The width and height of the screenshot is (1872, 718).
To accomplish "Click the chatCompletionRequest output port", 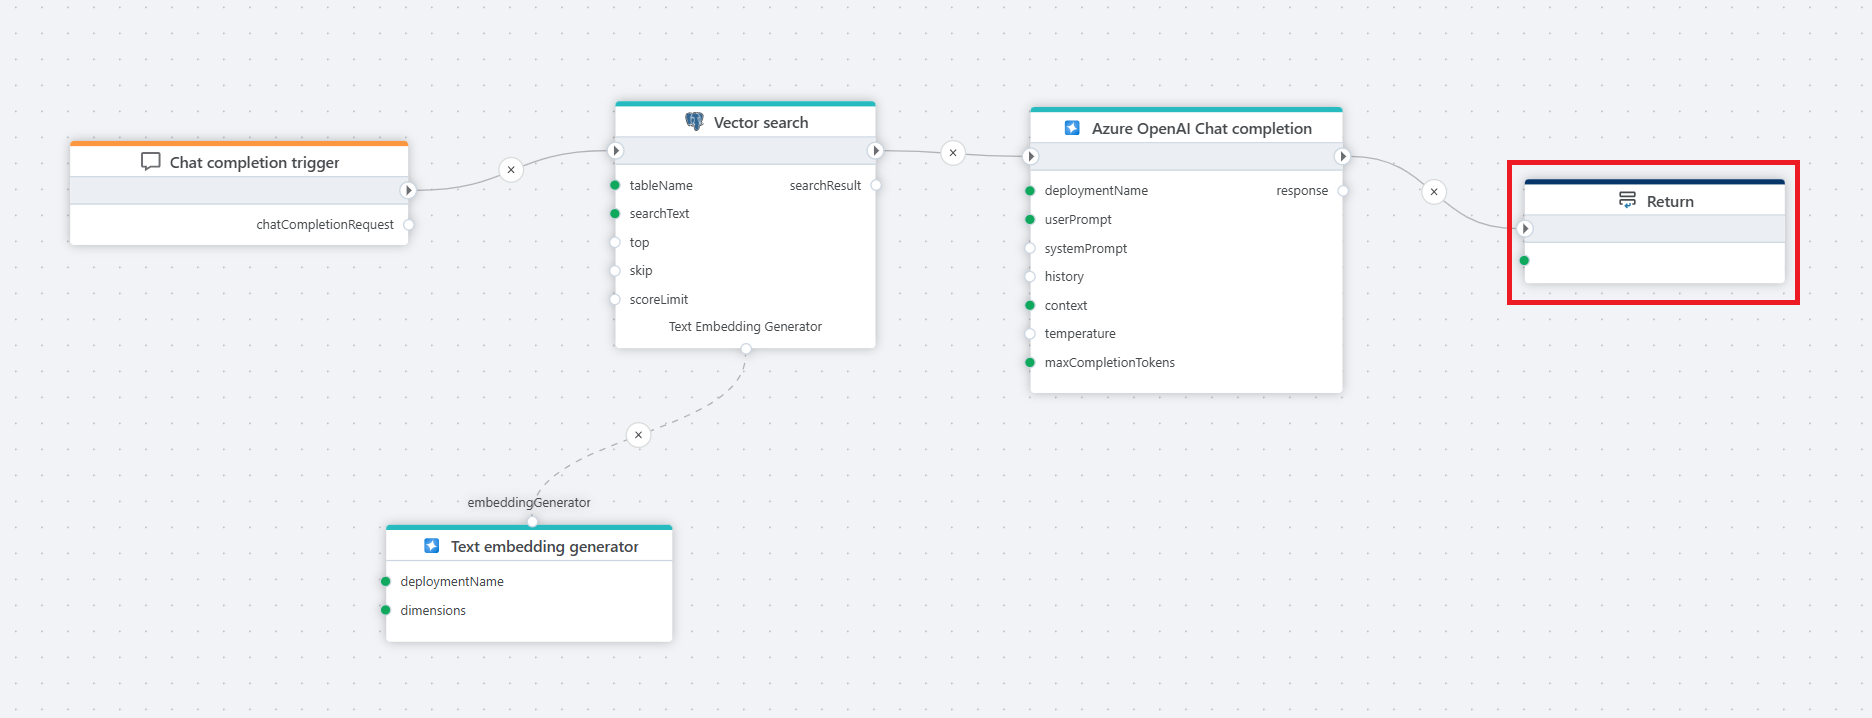I will 408,225.
